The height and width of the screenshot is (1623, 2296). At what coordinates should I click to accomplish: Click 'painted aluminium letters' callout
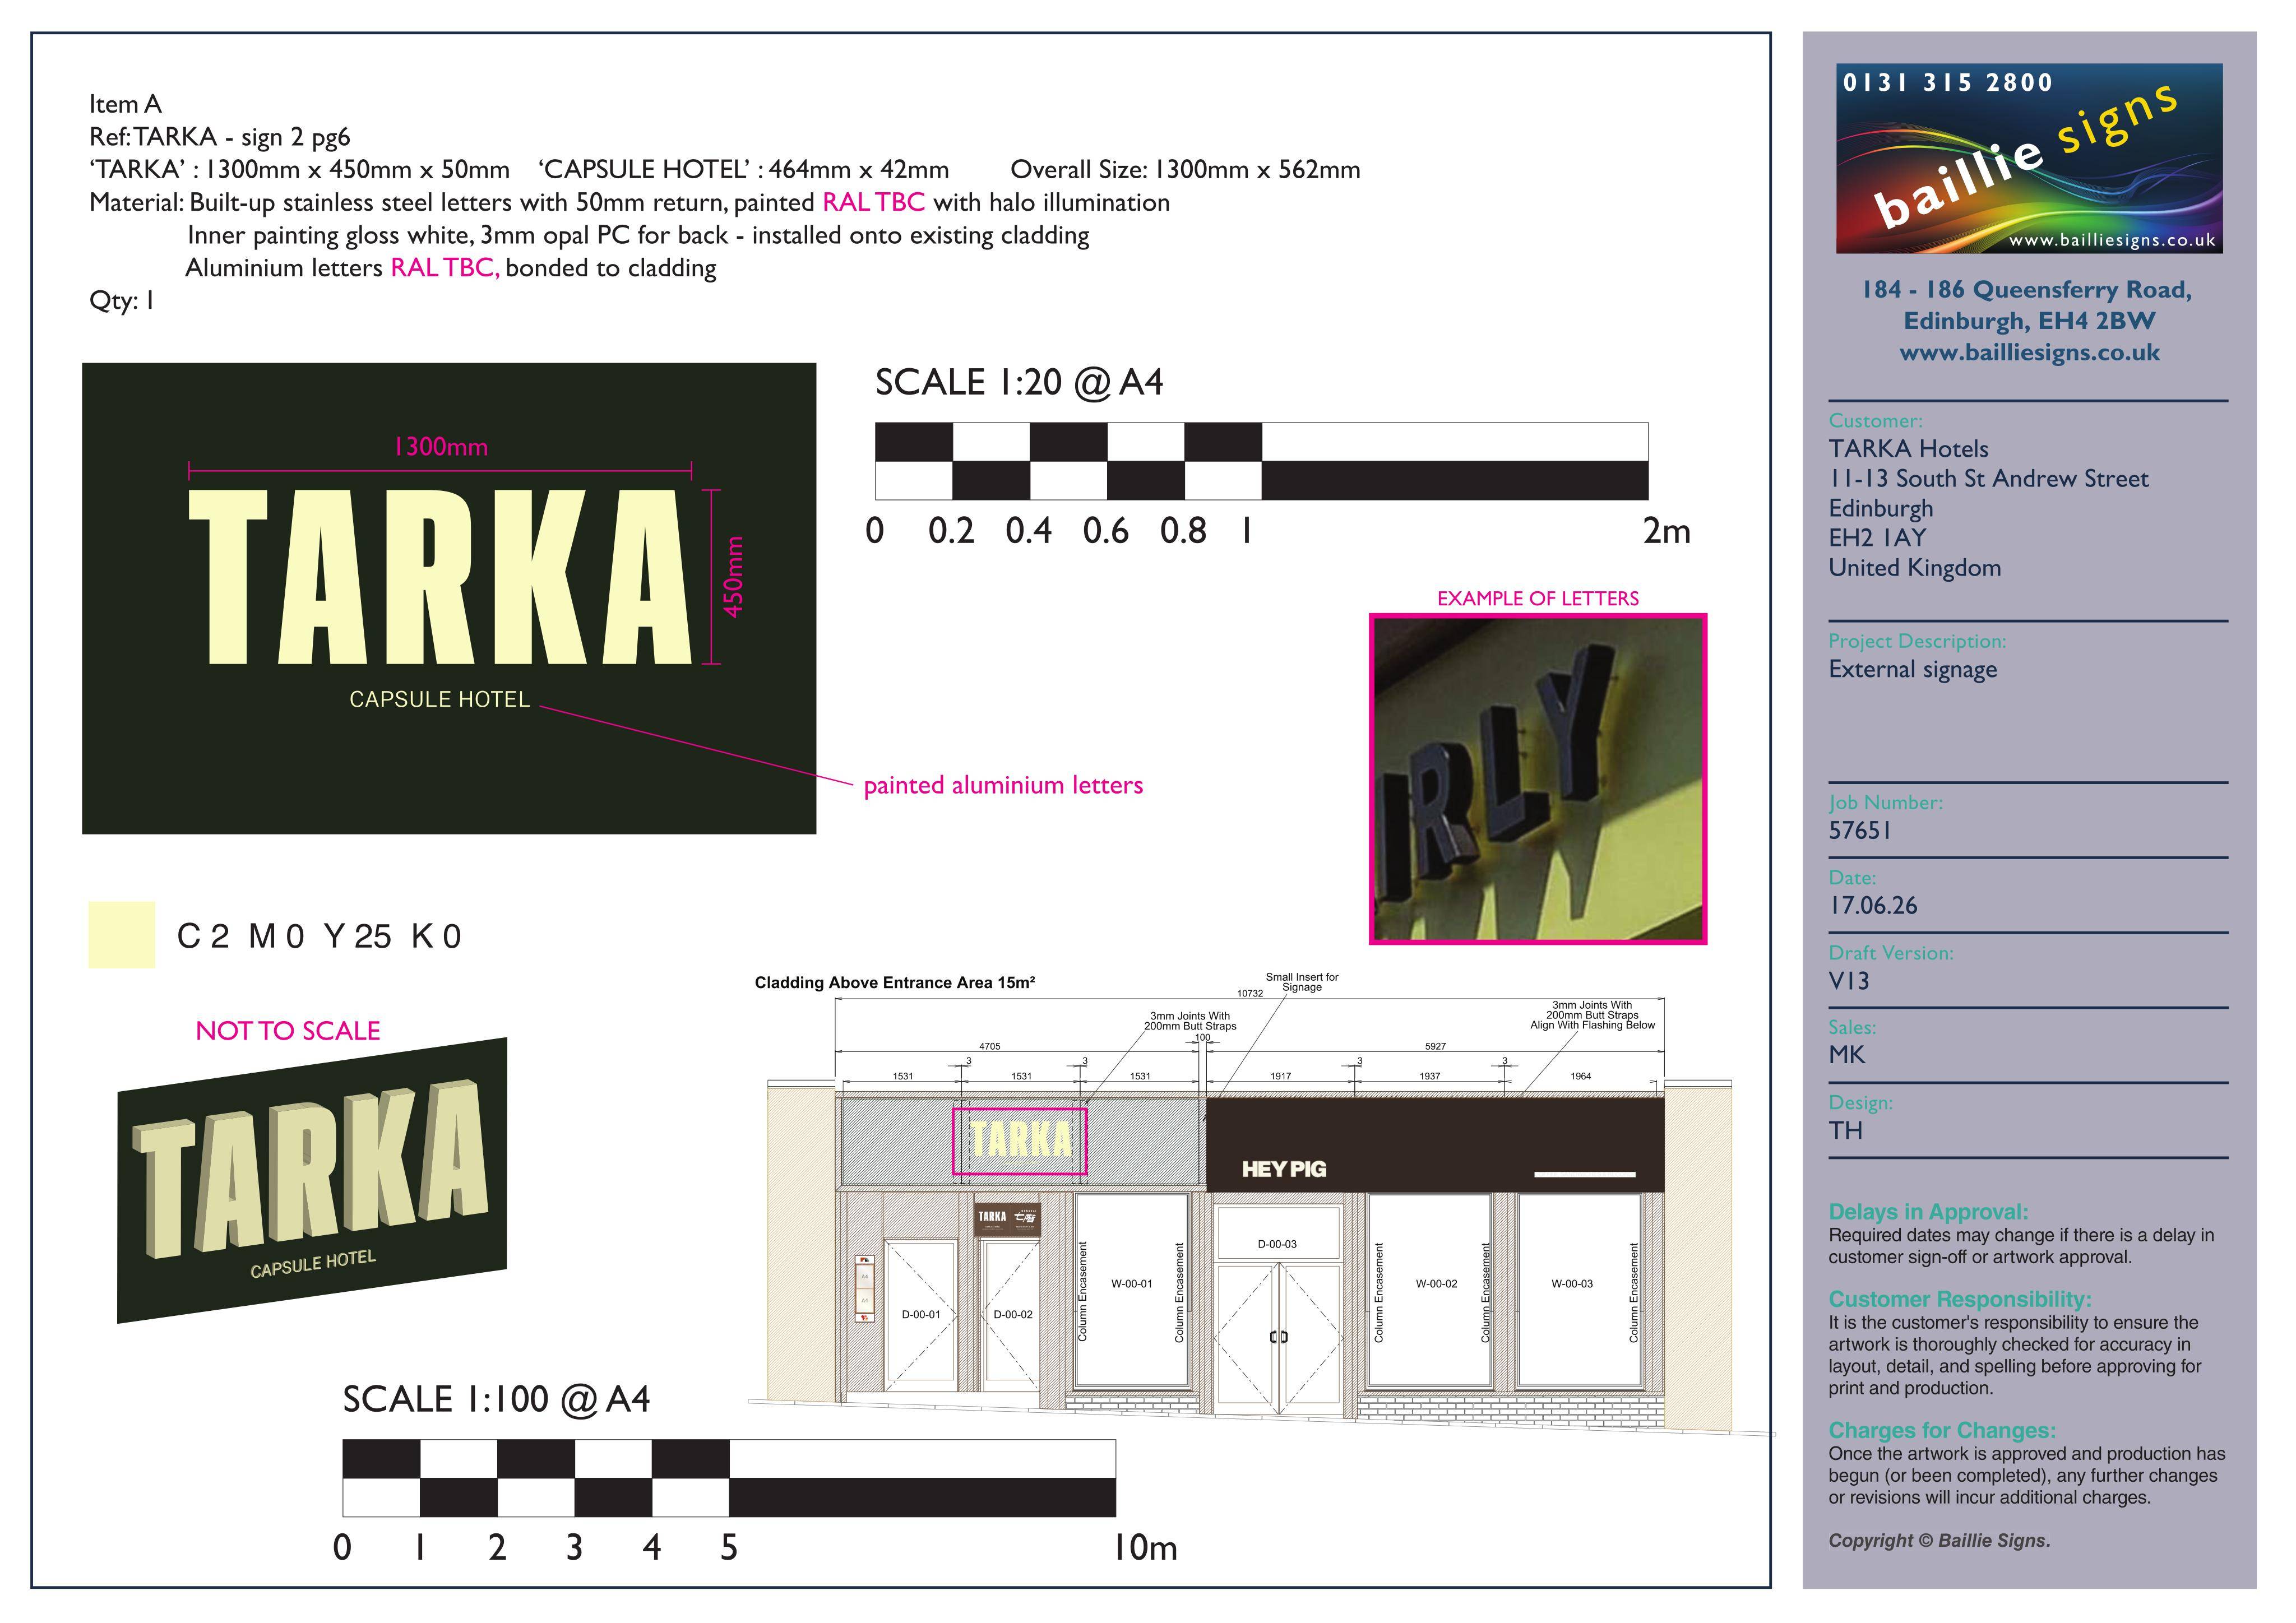coord(1003,785)
